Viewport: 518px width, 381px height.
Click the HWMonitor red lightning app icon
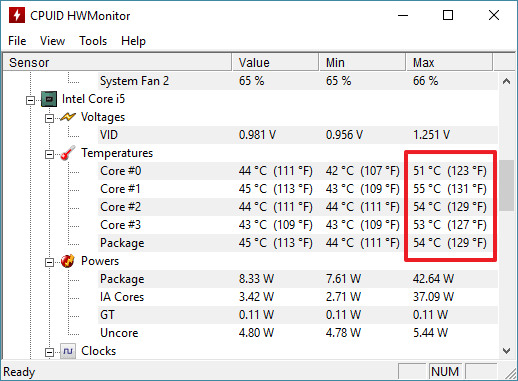(x=17, y=15)
